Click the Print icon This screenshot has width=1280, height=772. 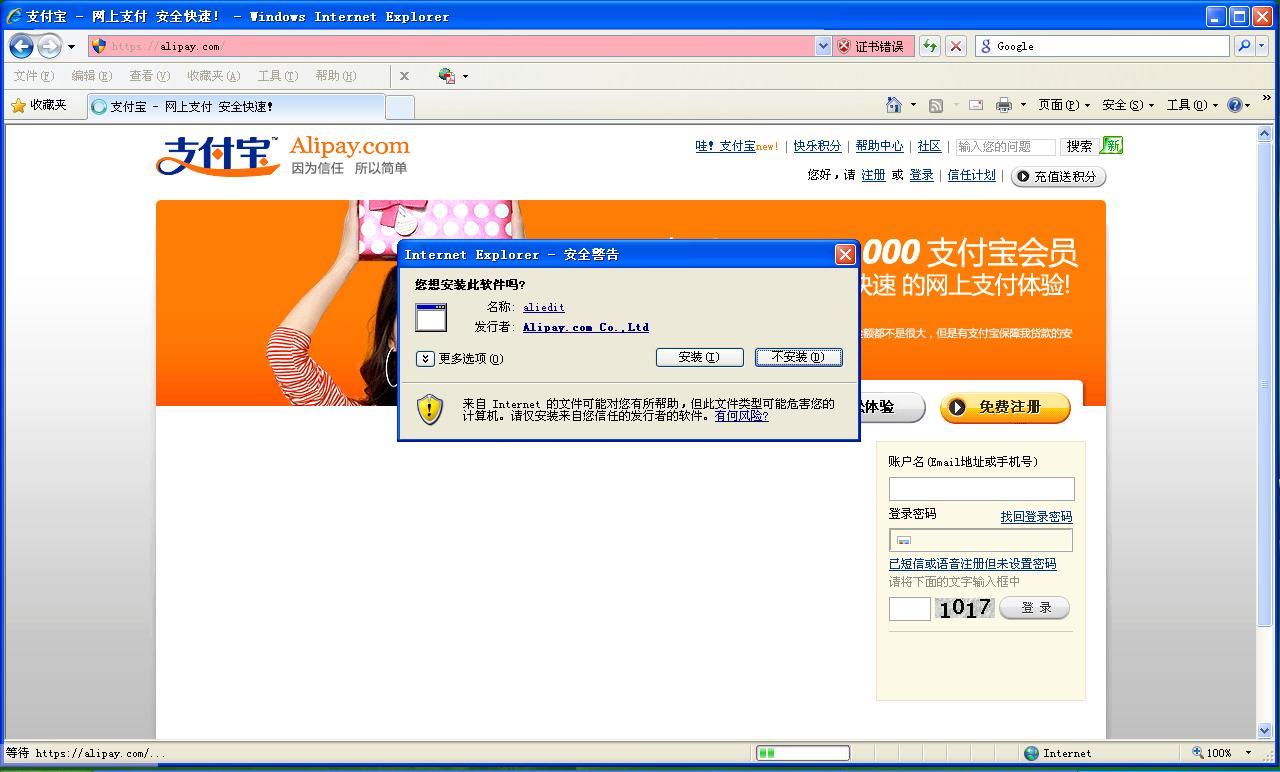point(1004,105)
